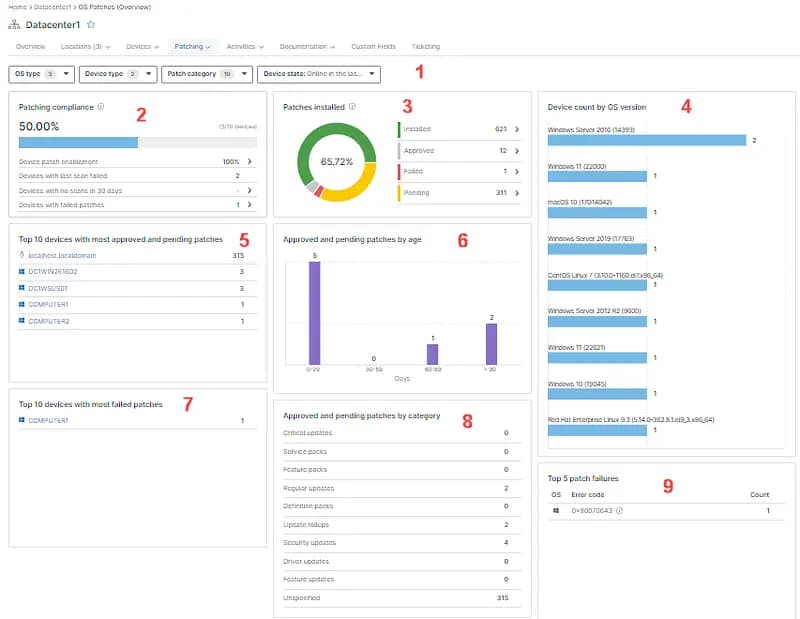Click the Windows icon next to COMPUTER1 failed patches

[23, 418]
